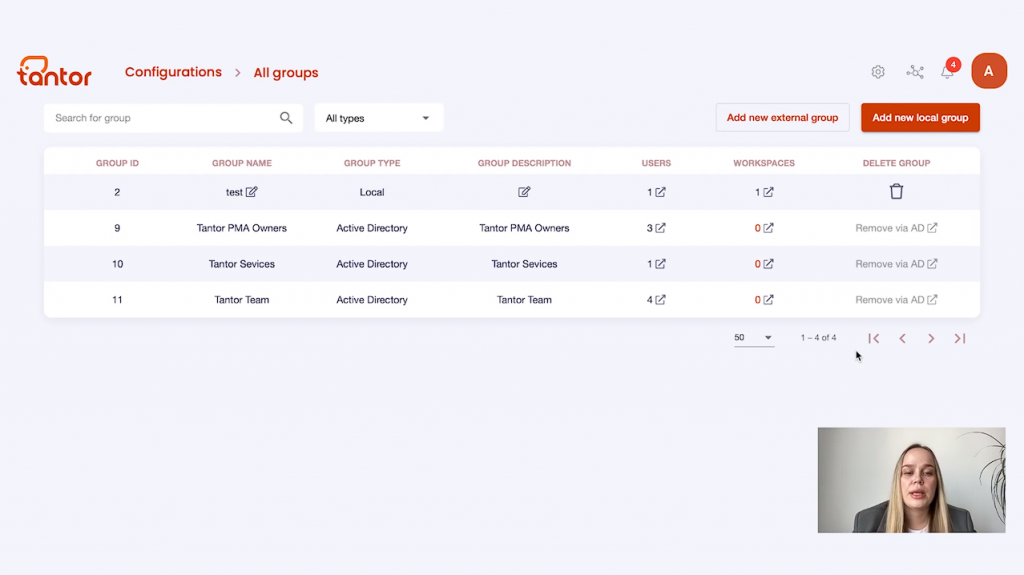Go to the previous page

click(x=903, y=338)
